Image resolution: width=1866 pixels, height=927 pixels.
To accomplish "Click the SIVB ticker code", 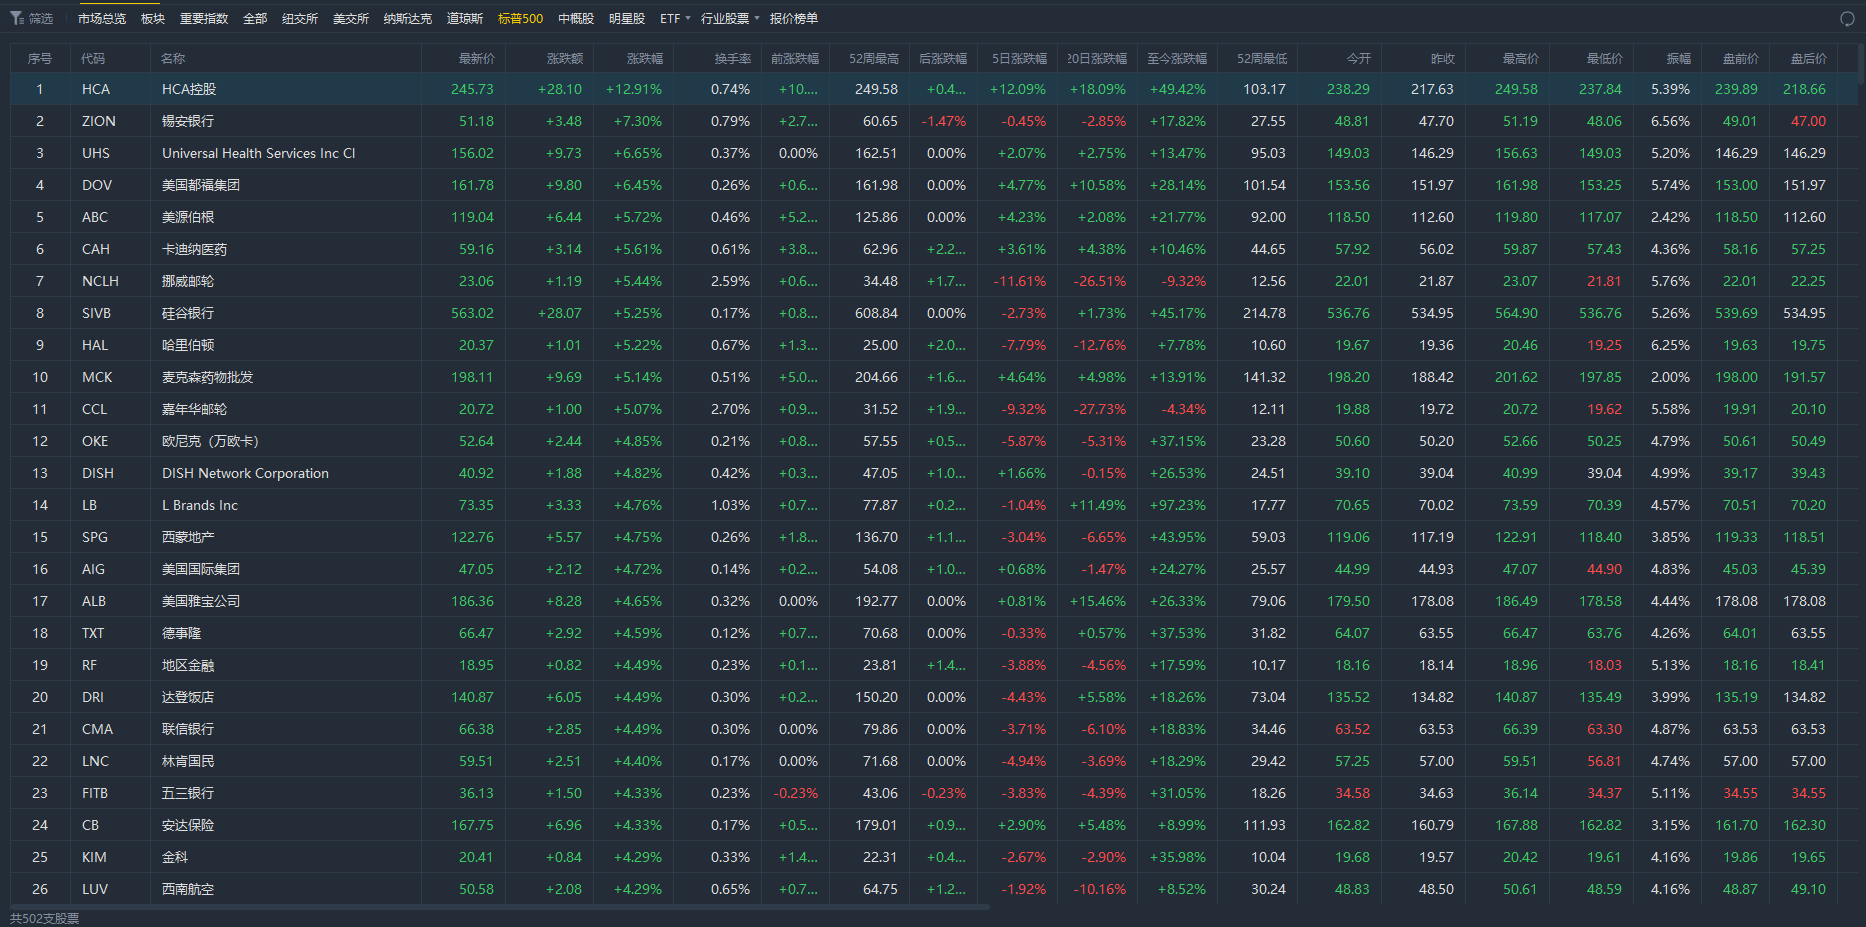I will 96,313.
